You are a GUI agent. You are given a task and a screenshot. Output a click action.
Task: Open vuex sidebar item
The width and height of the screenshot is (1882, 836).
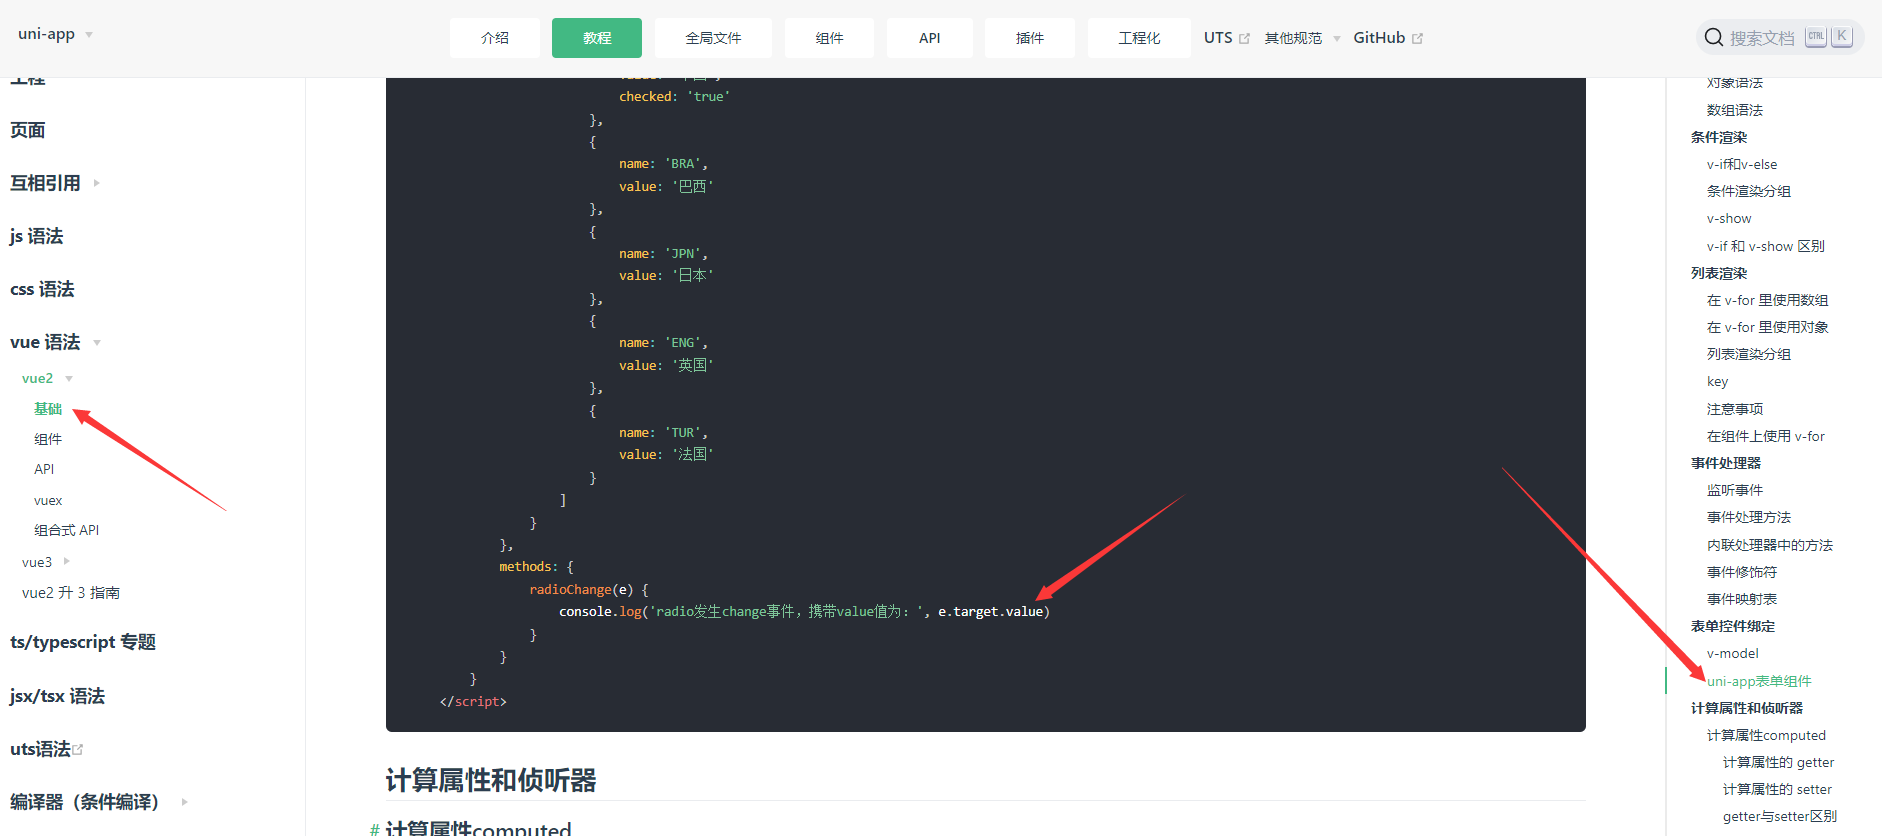coord(48,500)
